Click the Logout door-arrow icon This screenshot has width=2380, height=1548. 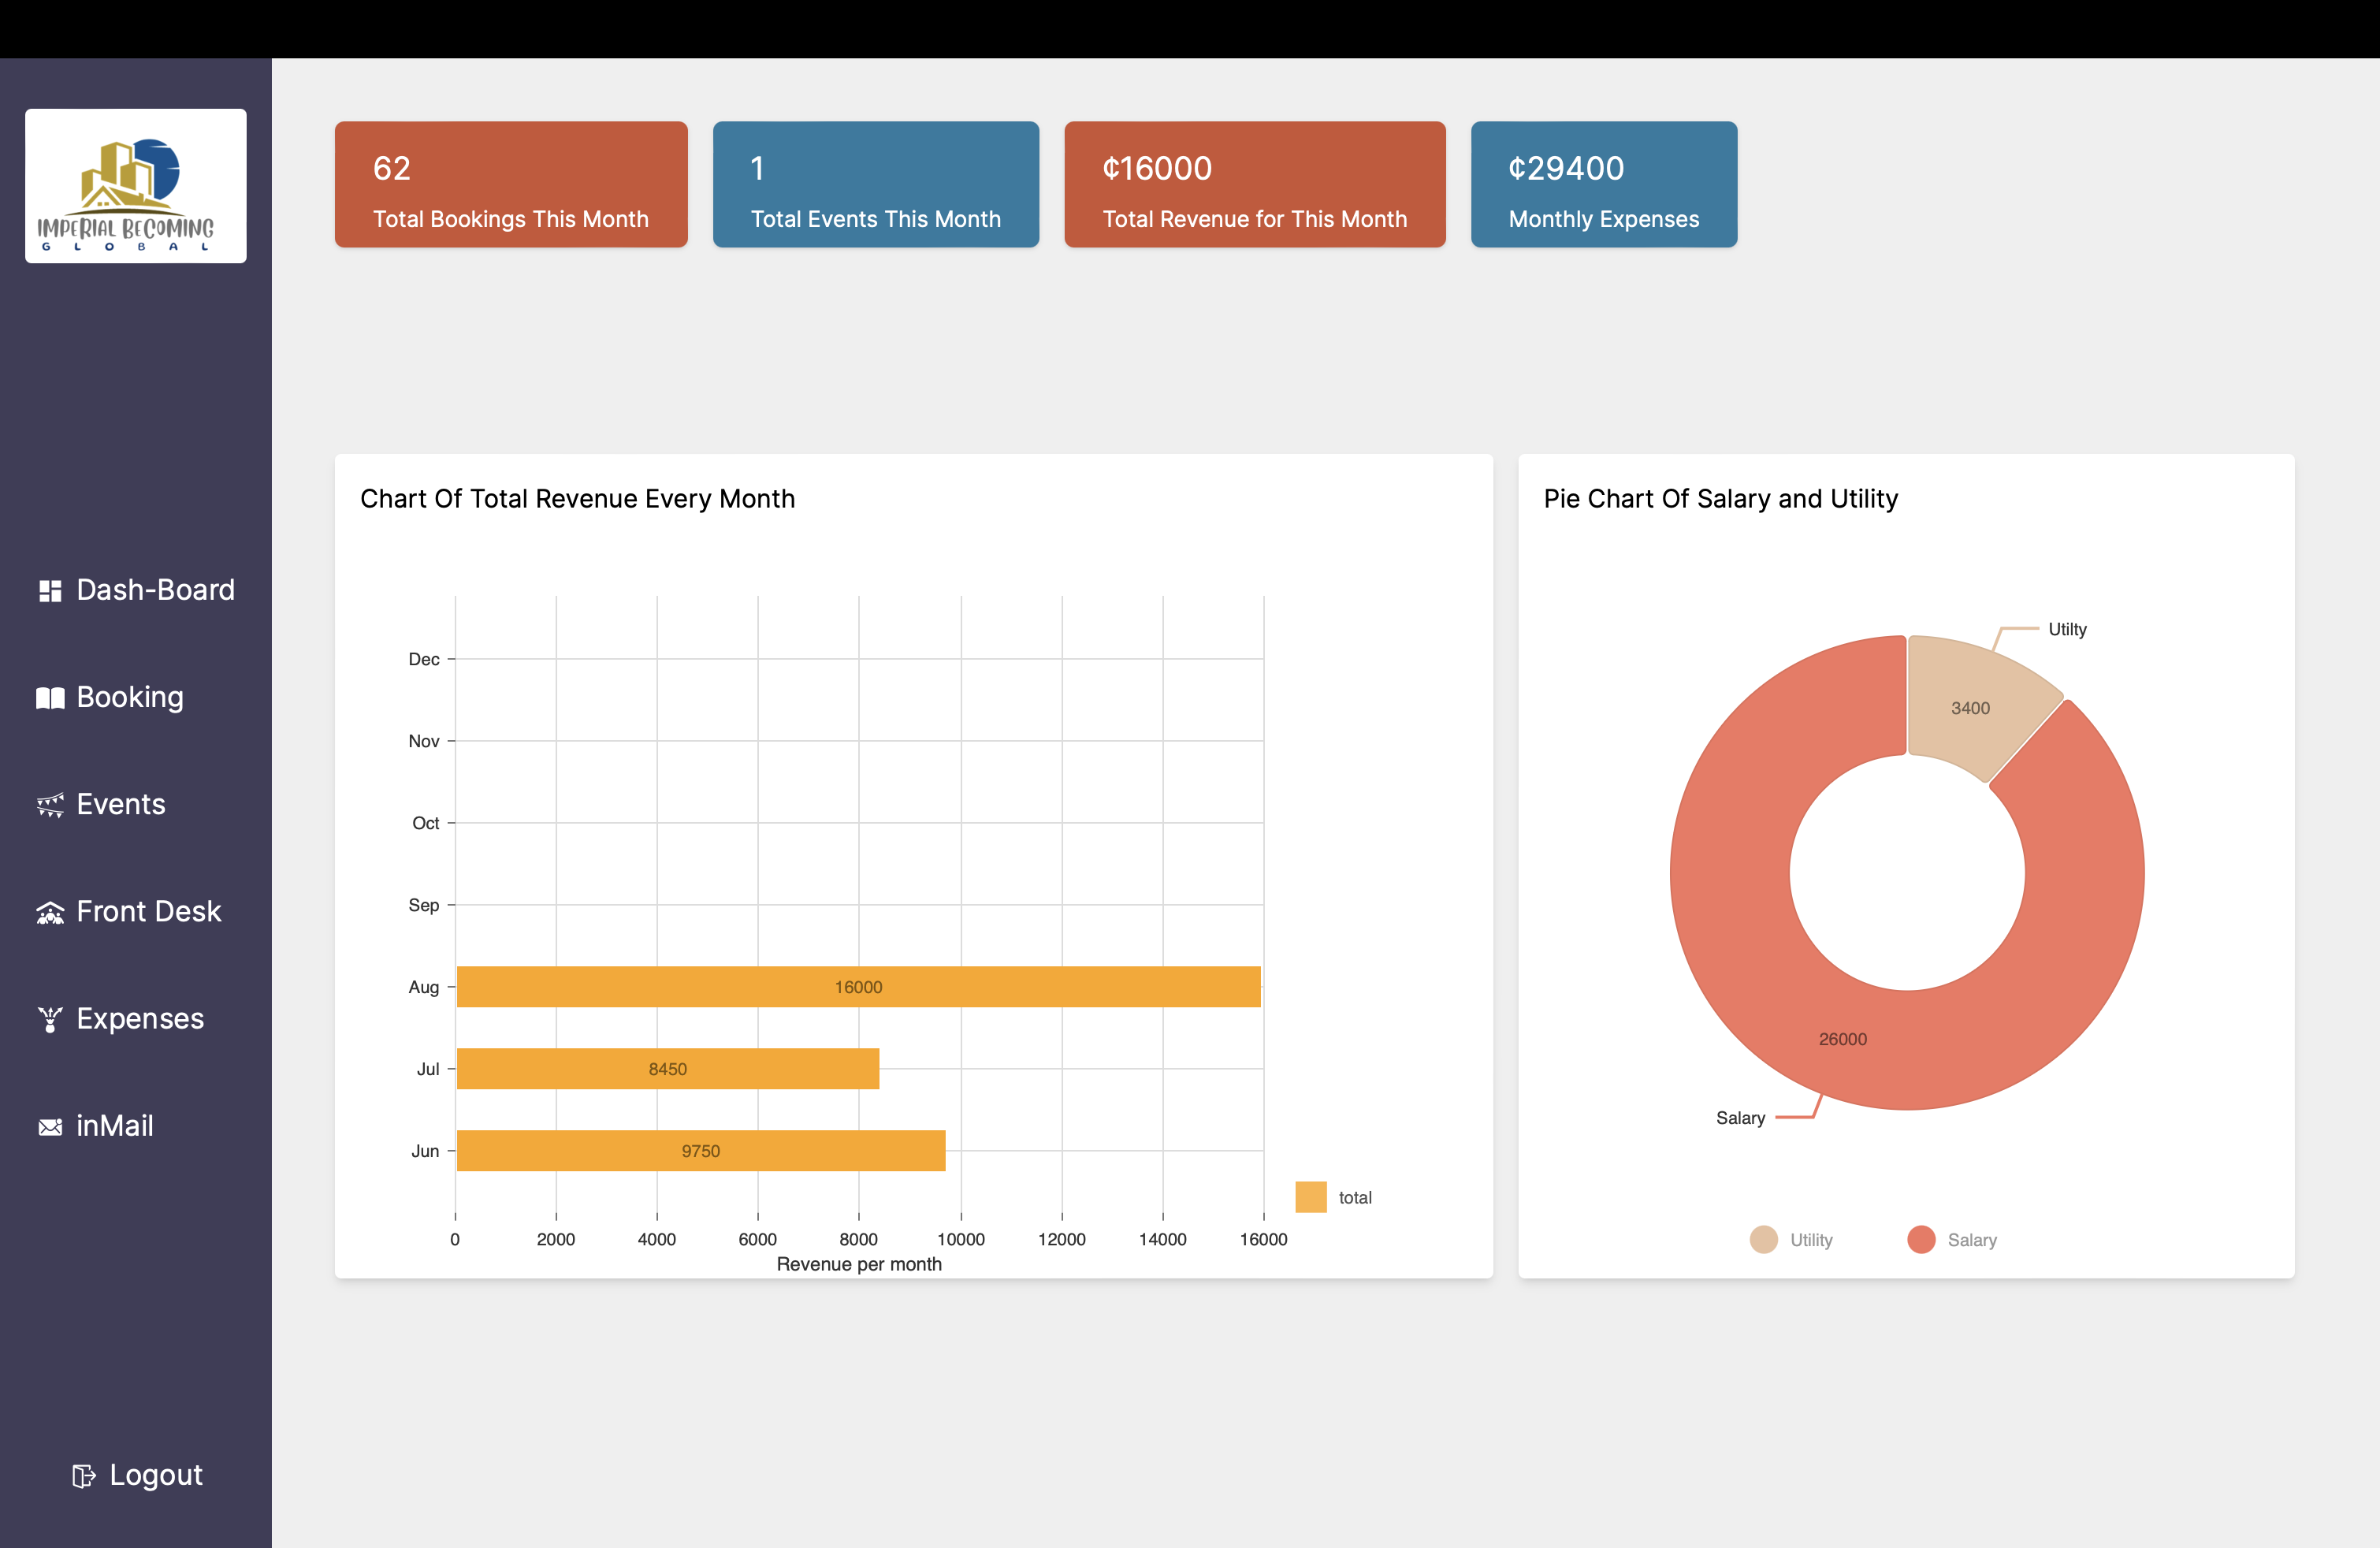[84, 1476]
